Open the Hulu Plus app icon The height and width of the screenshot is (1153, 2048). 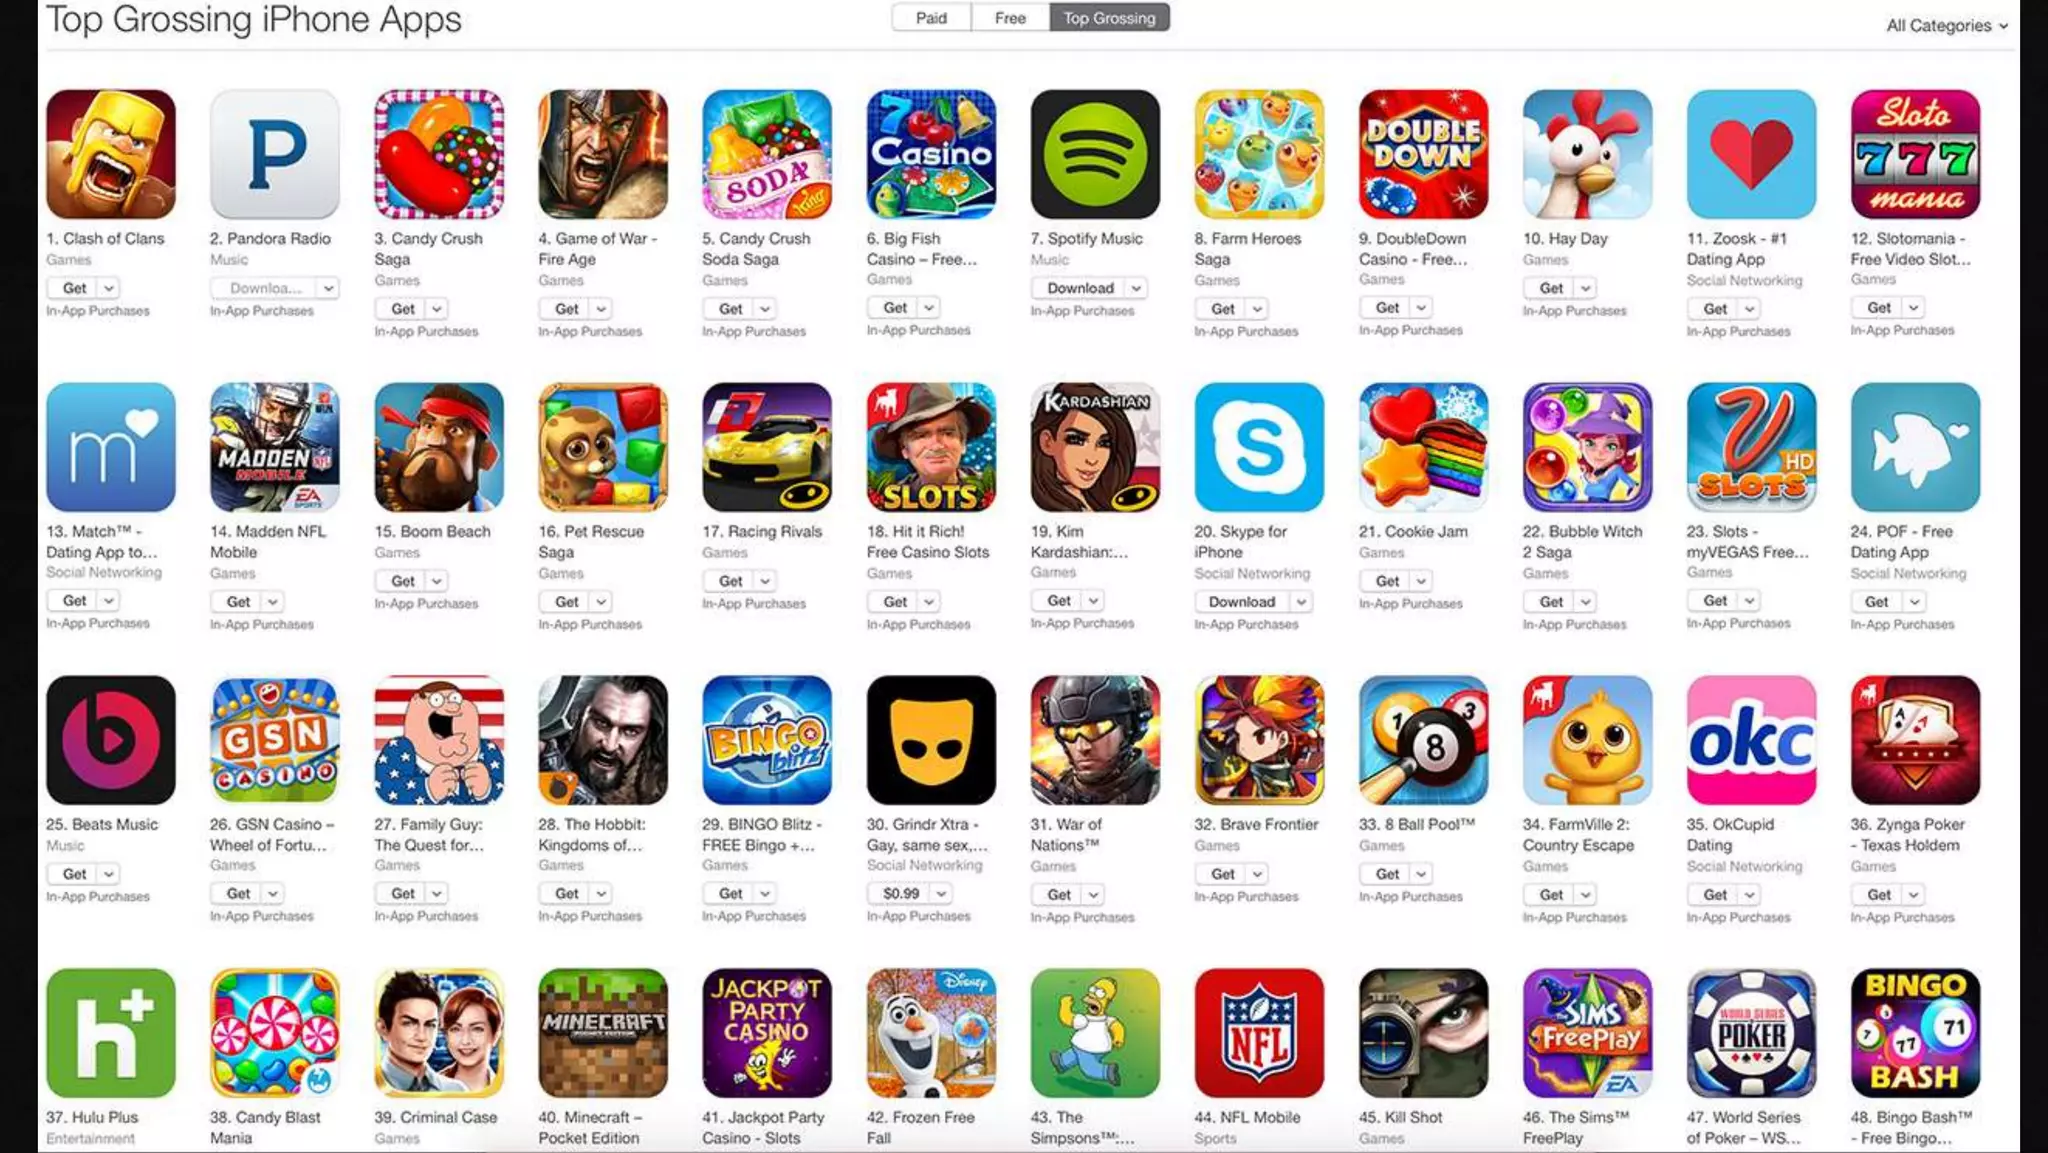pyautogui.click(x=111, y=1033)
